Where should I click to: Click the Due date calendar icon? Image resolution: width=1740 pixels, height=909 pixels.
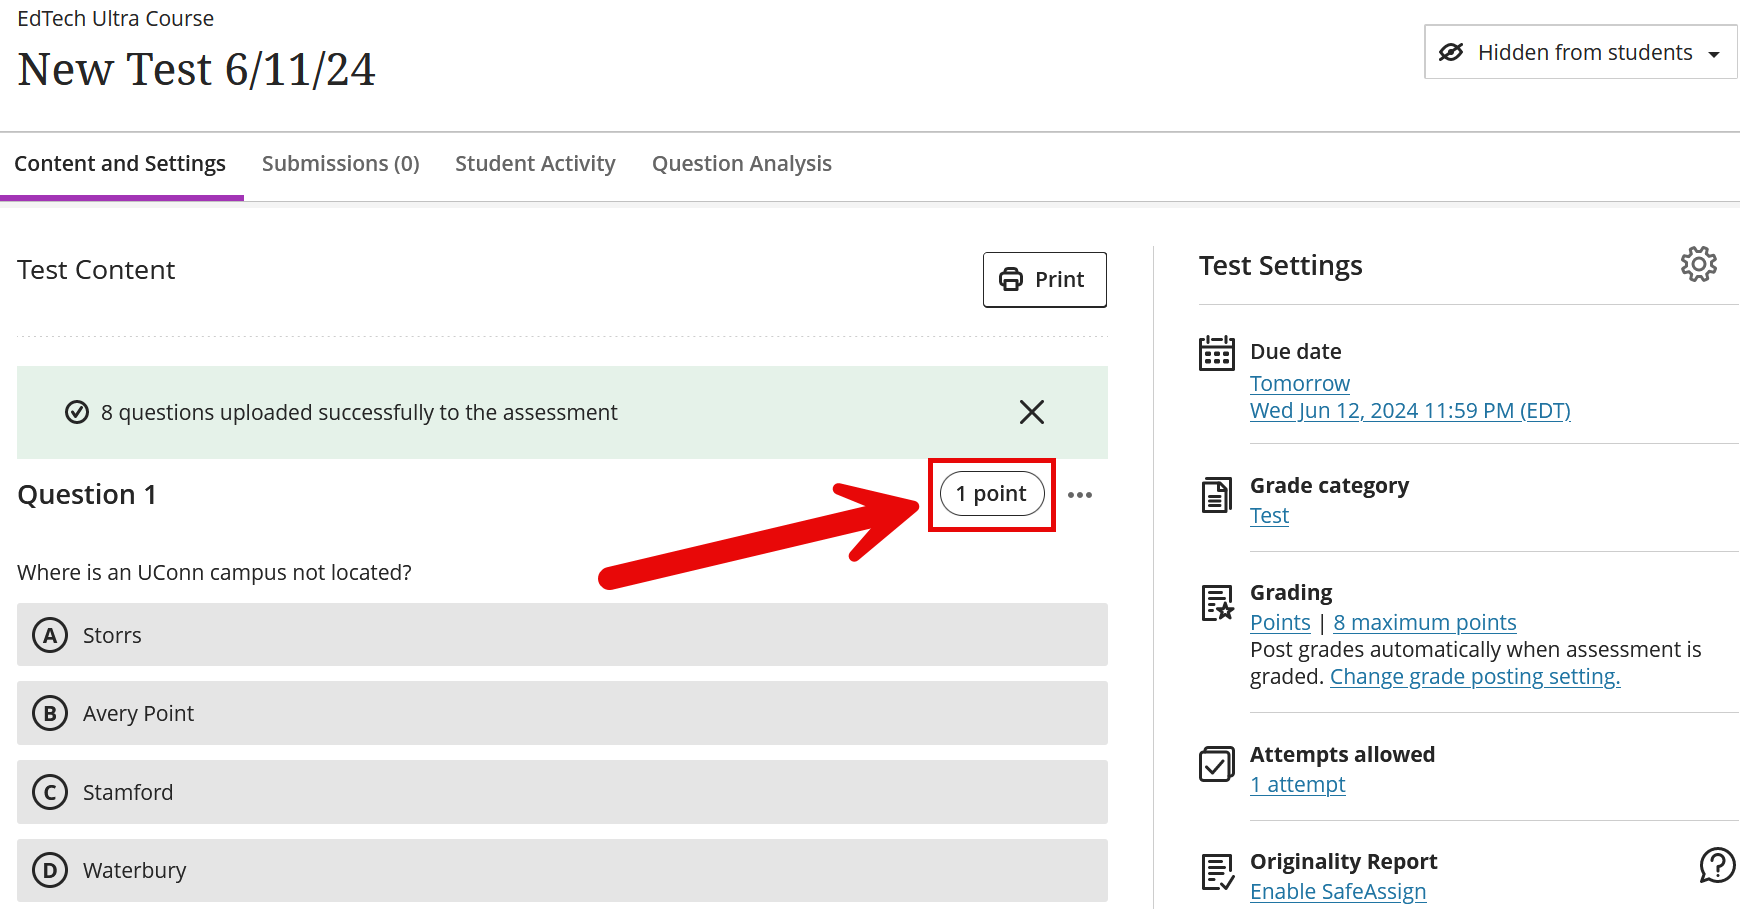pyautogui.click(x=1216, y=353)
